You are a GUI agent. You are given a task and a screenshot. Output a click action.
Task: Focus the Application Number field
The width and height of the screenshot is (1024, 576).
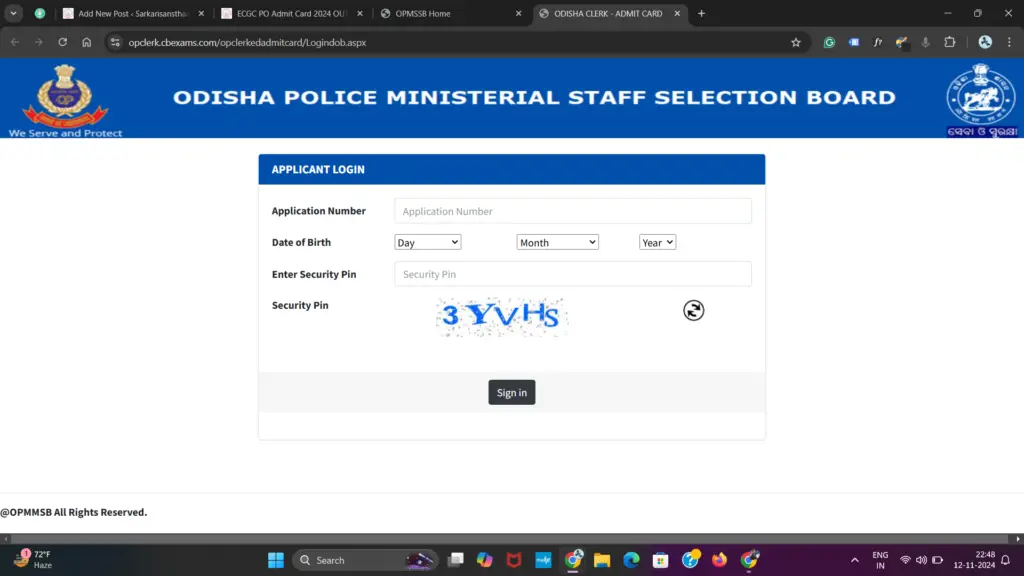(573, 211)
